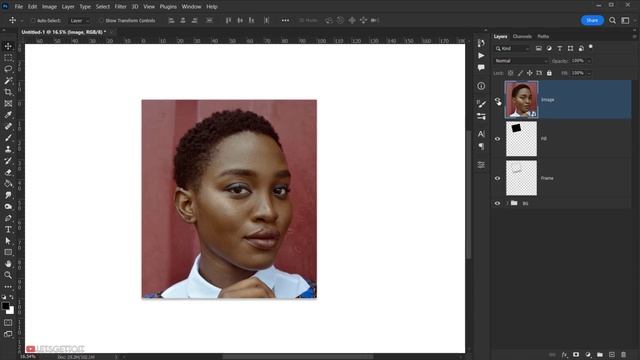Open the Normal blend mode dropdown
Screen dimensions: 640x360
521,61
